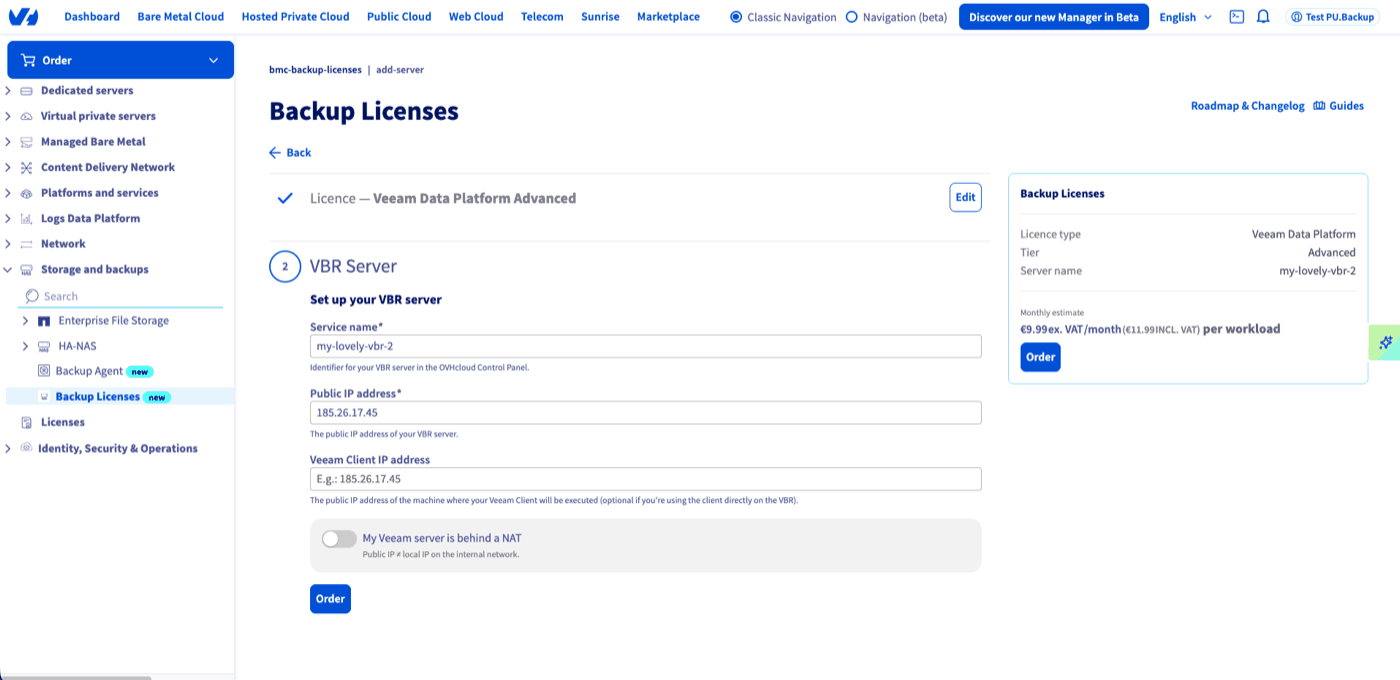Expand the Order dropdown menu
Viewport: 1400px width, 680px height.
pos(213,60)
